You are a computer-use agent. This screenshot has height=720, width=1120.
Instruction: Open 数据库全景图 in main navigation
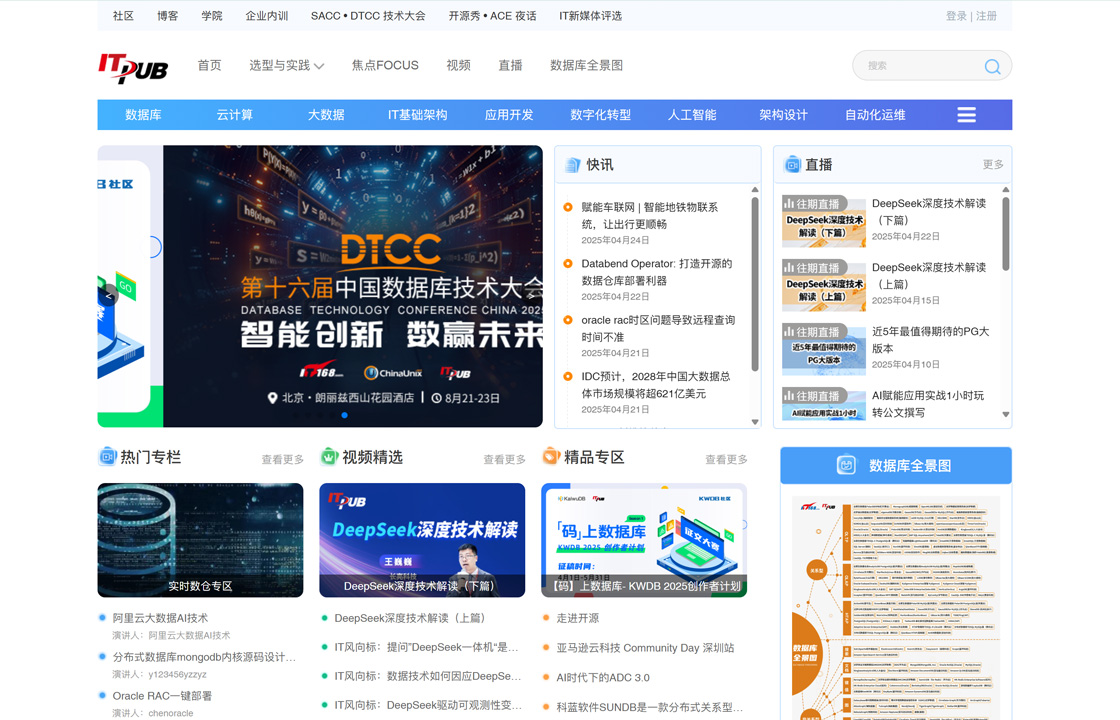point(586,66)
